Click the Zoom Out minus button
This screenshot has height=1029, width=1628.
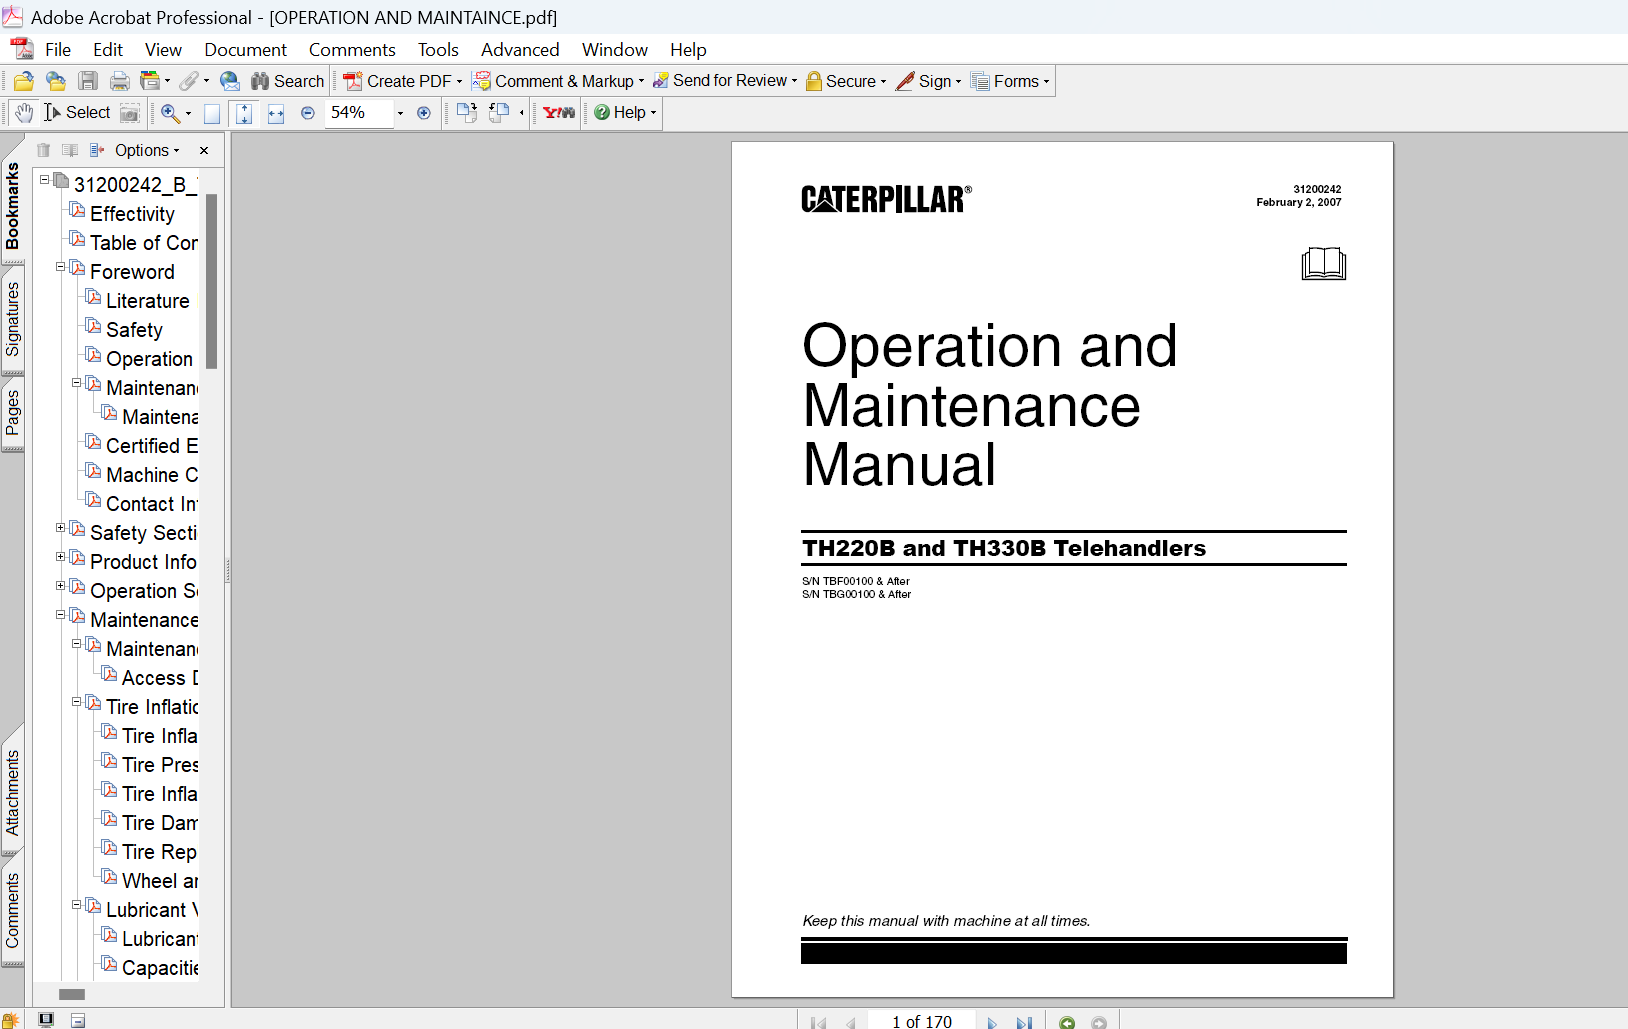click(x=308, y=113)
